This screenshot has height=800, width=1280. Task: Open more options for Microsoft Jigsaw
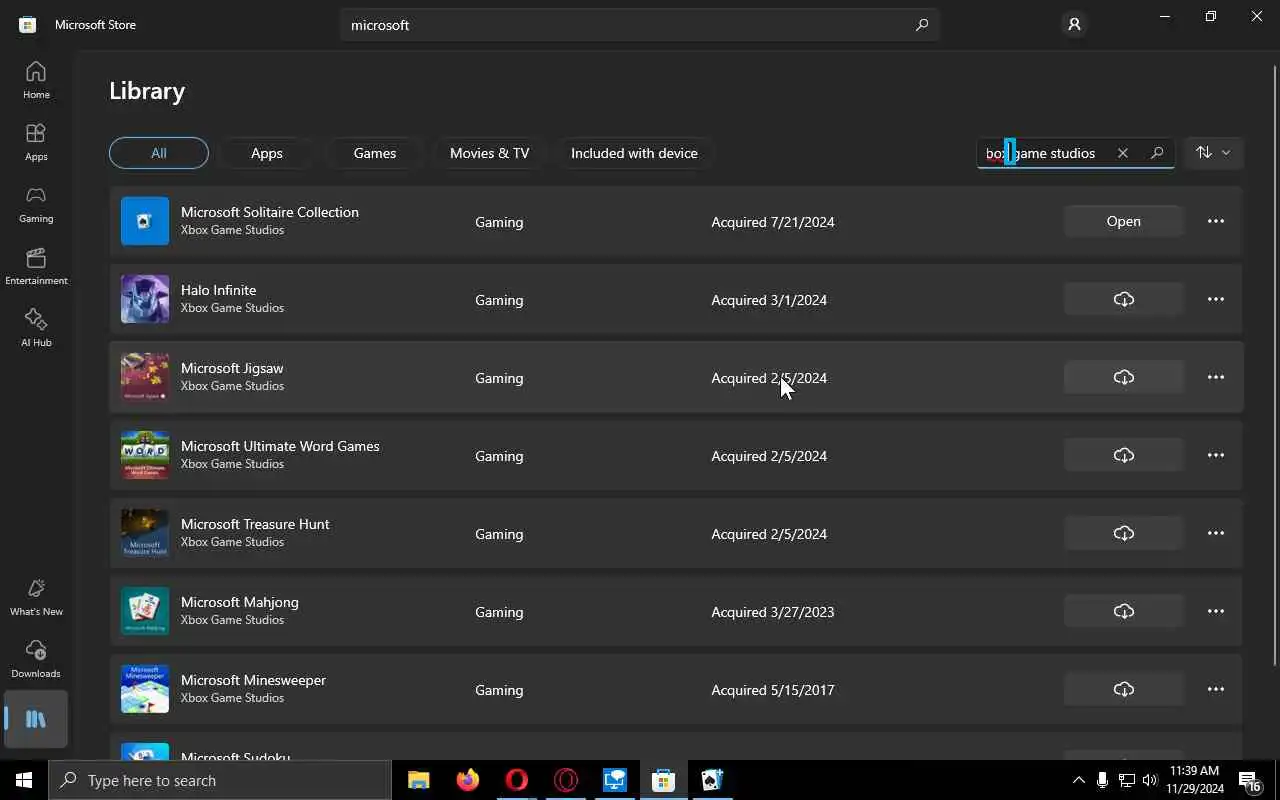tap(1216, 377)
